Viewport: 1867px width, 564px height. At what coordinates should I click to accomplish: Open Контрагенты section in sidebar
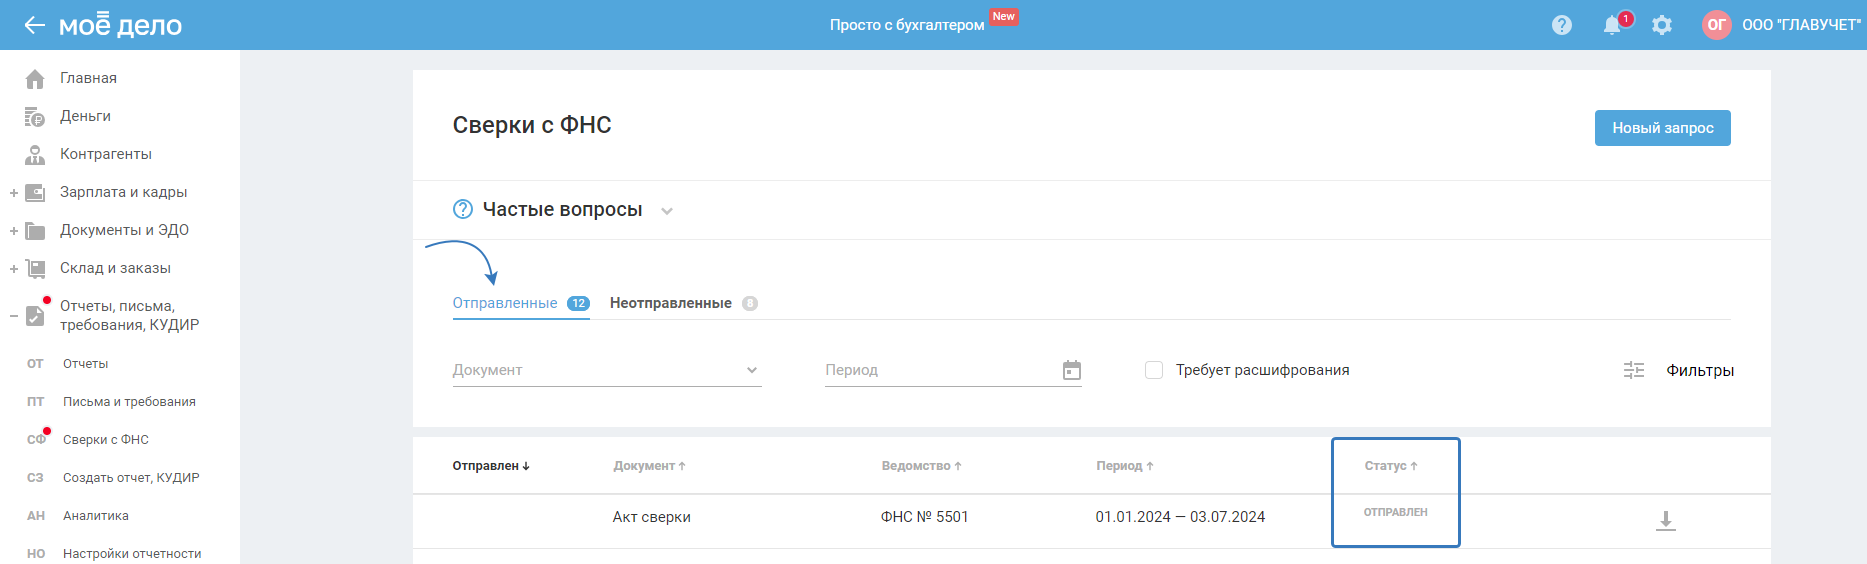pyautogui.click(x=106, y=154)
